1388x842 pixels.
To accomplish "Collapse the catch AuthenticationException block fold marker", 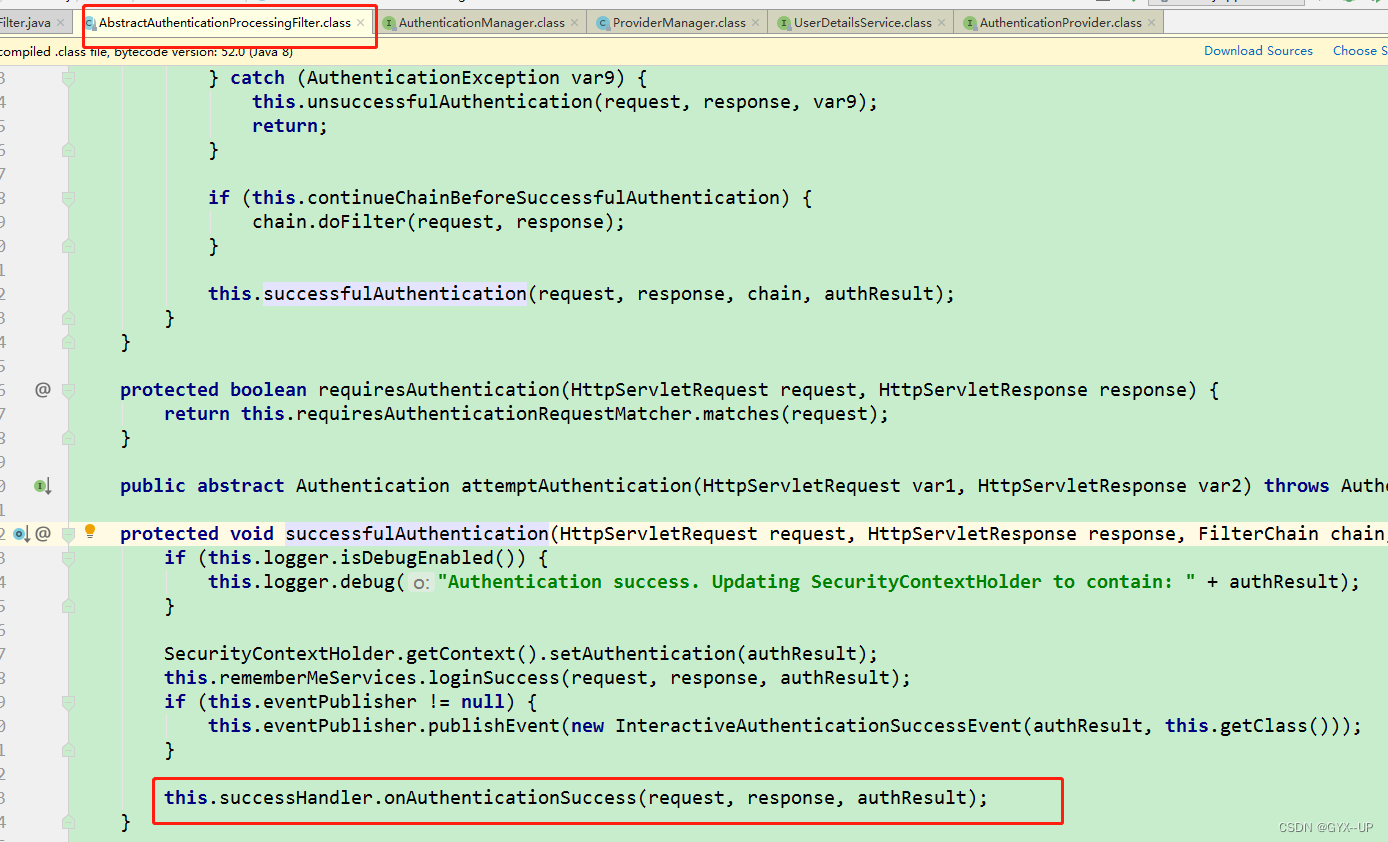I will tap(68, 78).
